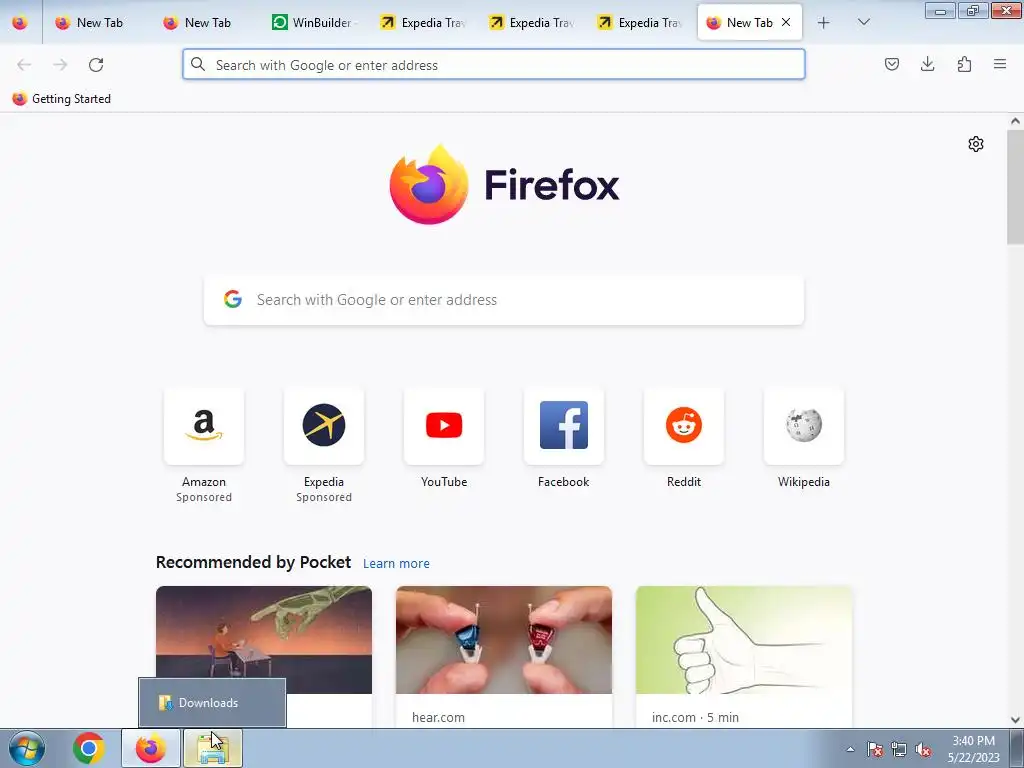Show hidden system tray icons
The width and height of the screenshot is (1024, 768).
(850, 749)
